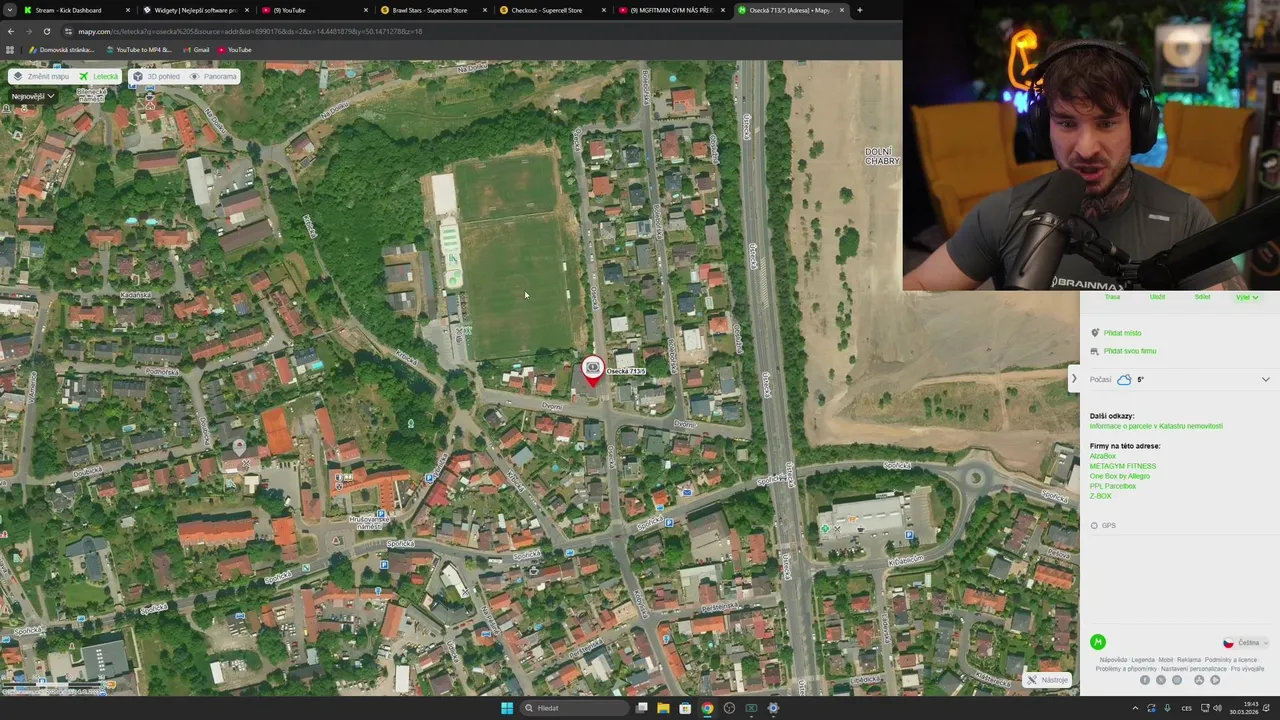
Task: Open One Box by Allegro link
Action: tap(1120, 476)
